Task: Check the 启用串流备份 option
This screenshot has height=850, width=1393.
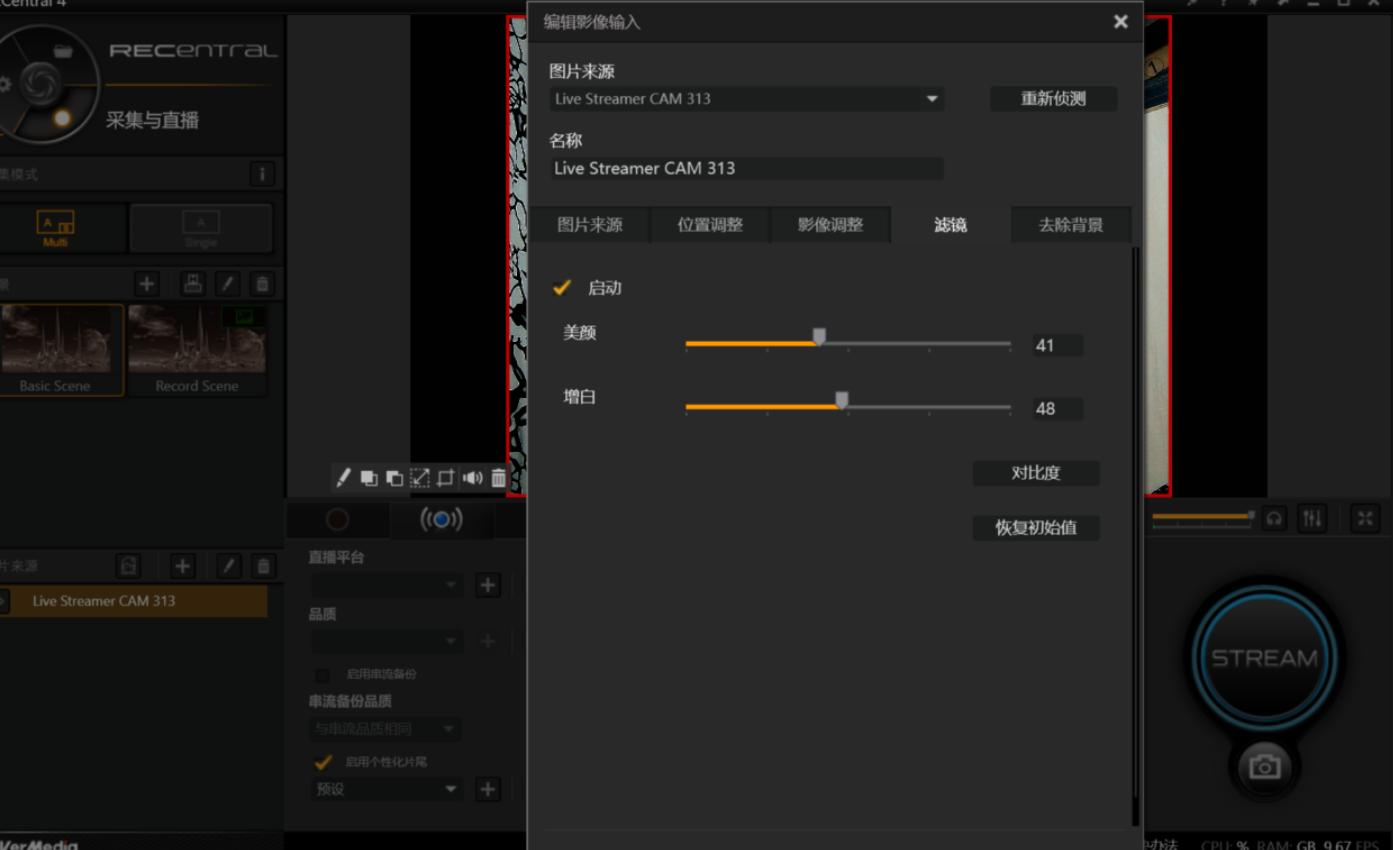Action: tap(322, 675)
